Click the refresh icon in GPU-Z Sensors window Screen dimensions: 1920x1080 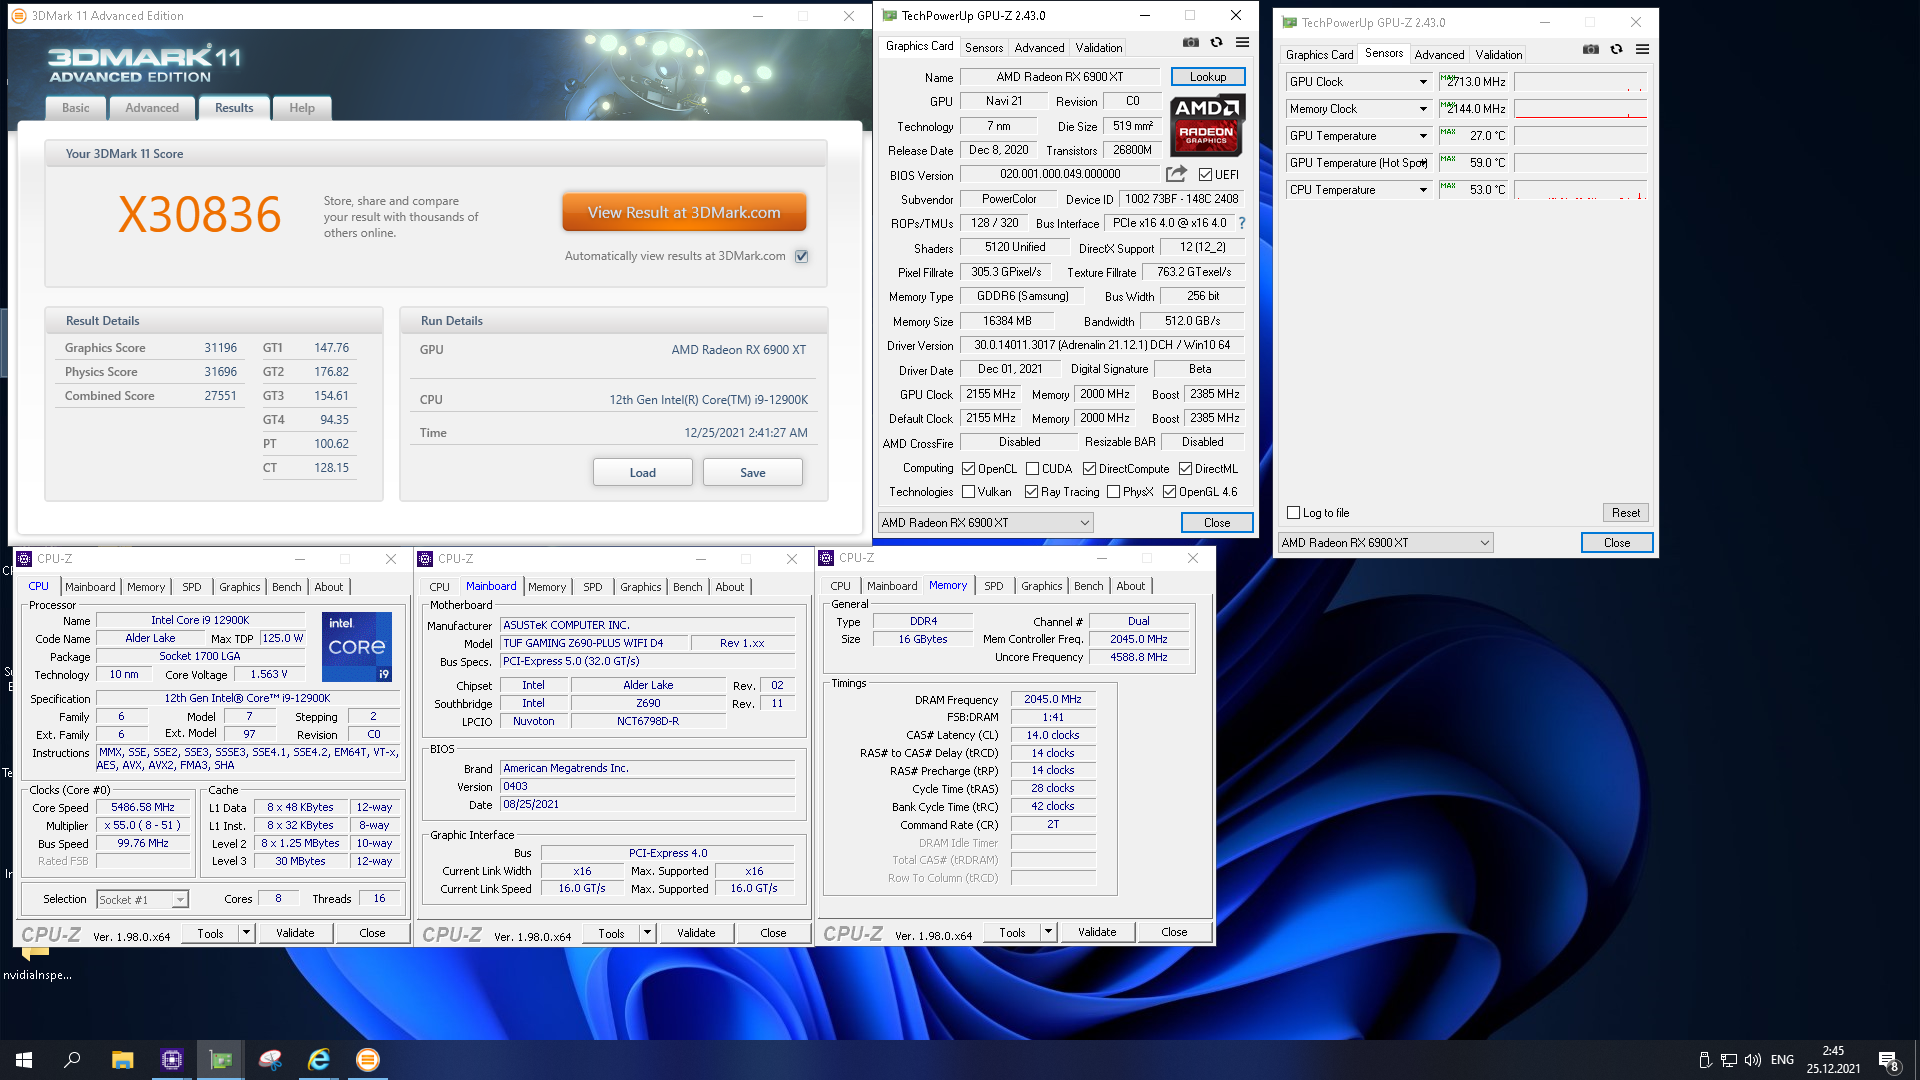pos(1616,49)
